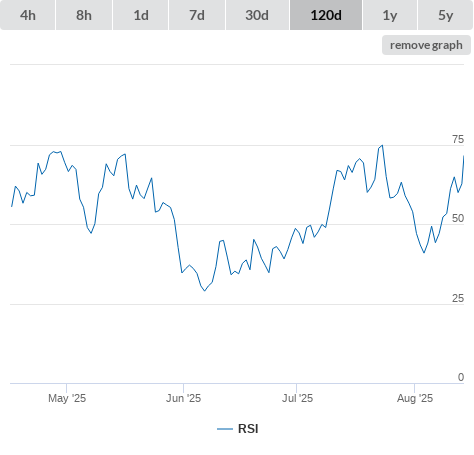Select the 7d time range
Viewport: 474px width, 455px height.
pos(197,15)
